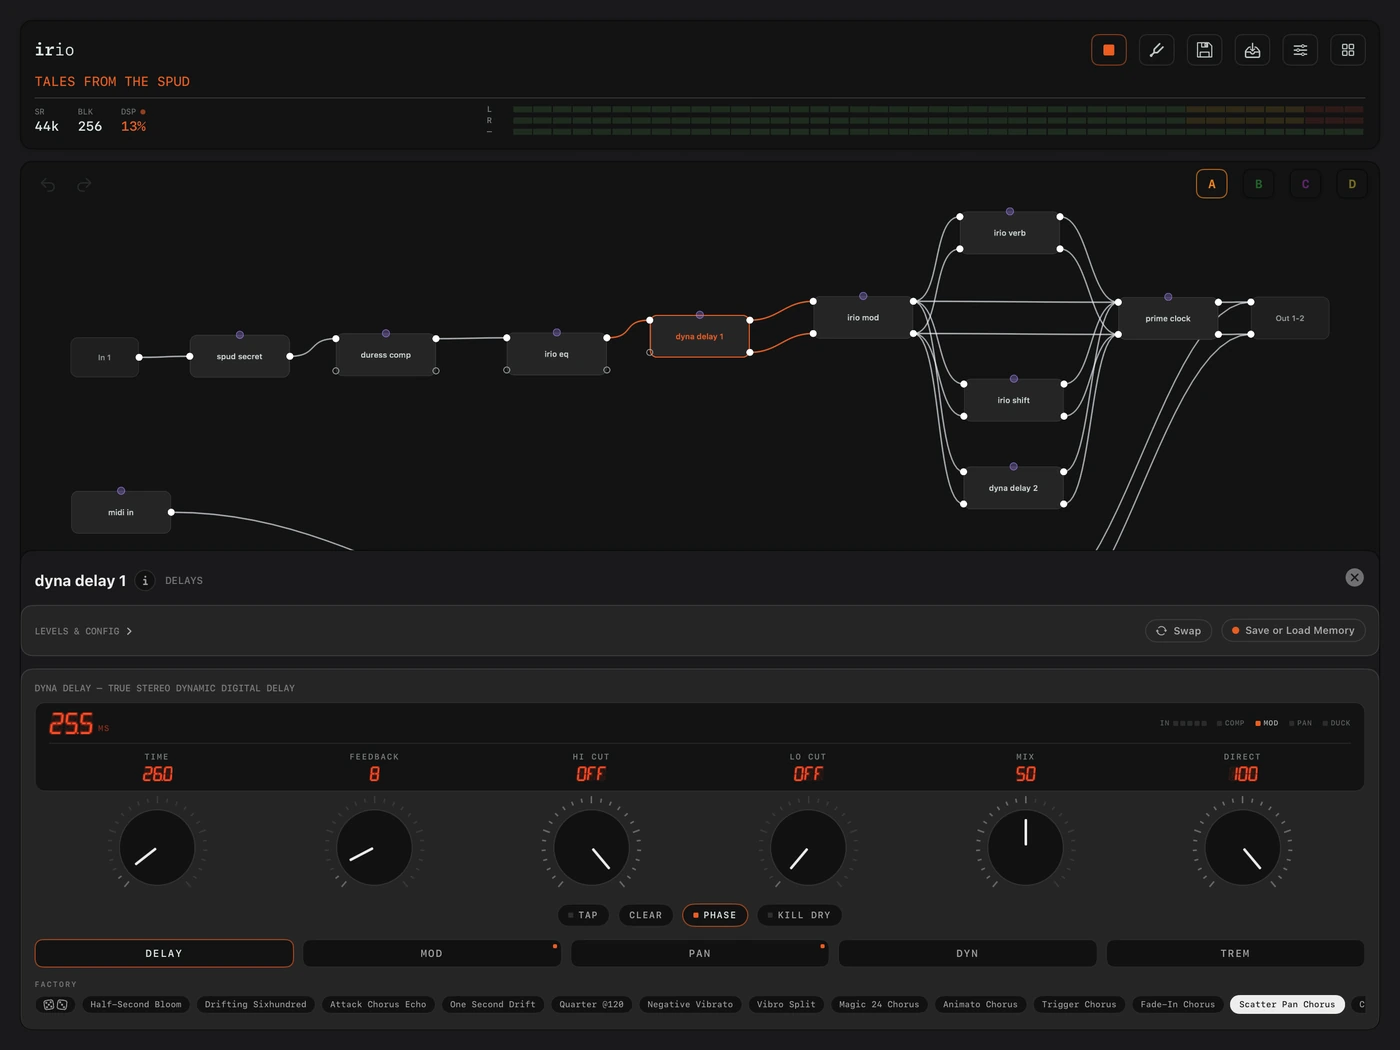Select the dyna delay 1 node
Image resolution: width=1400 pixels, height=1050 pixels.
(x=699, y=337)
